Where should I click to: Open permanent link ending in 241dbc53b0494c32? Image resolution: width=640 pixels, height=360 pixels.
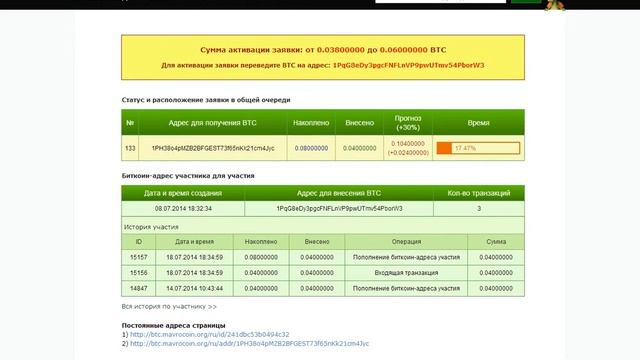coord(209,335)
